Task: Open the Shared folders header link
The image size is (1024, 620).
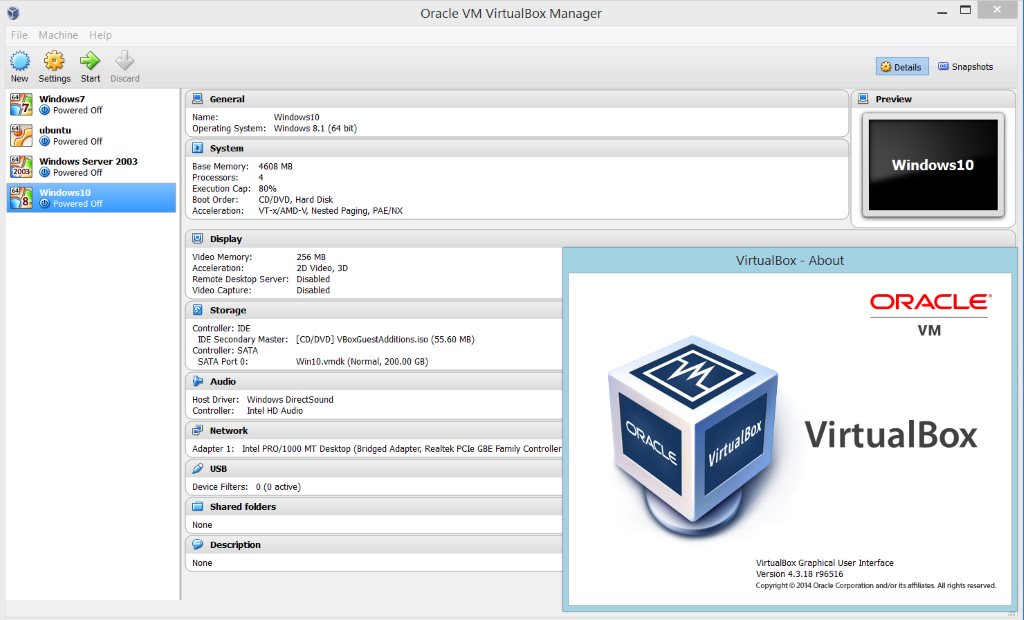Action: click(x=242, y=506)
